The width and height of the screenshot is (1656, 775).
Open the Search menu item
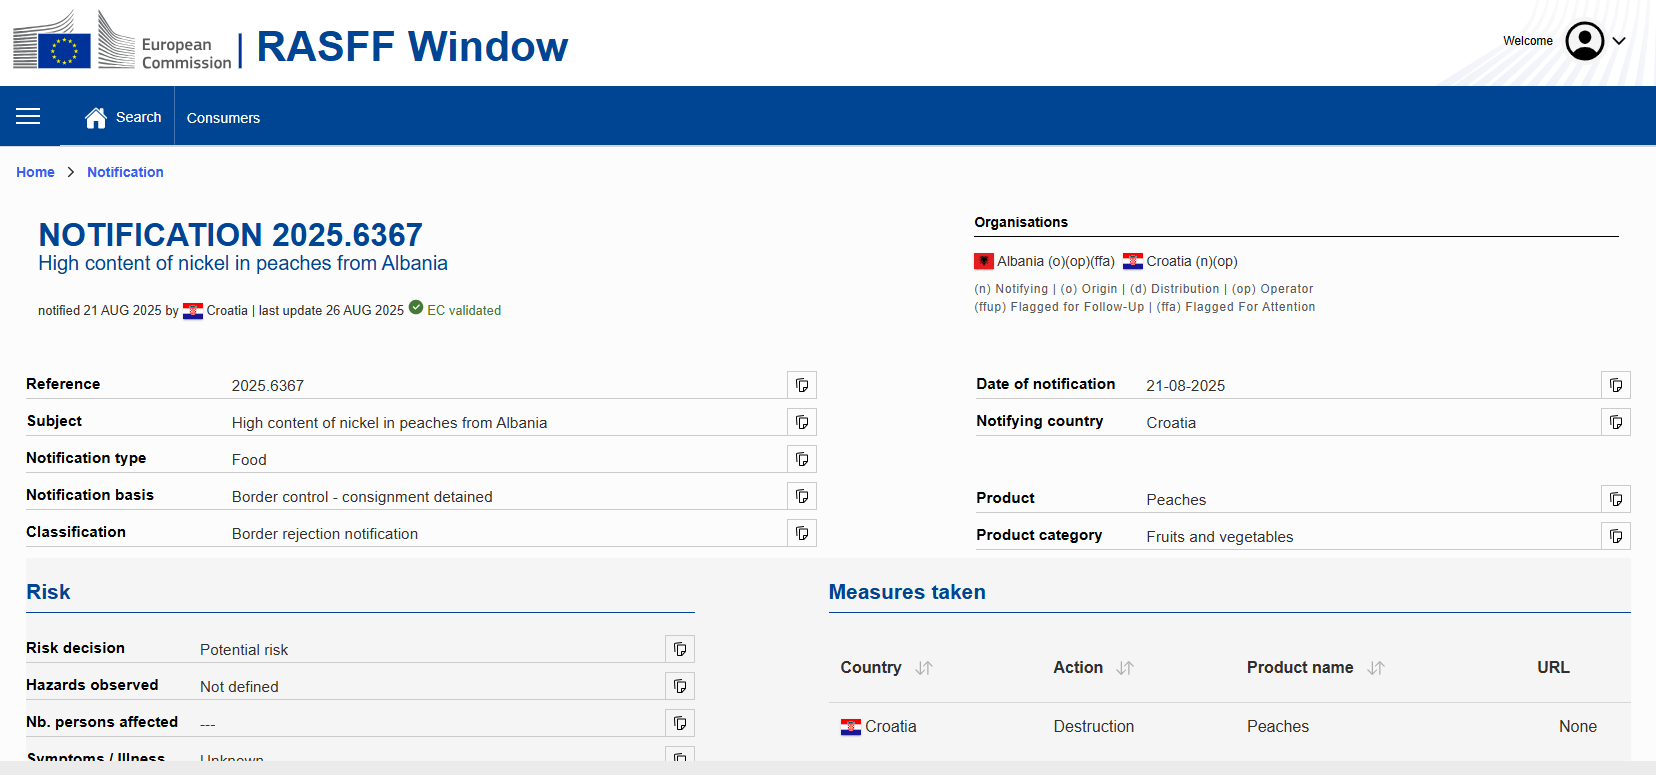(138, 117)
